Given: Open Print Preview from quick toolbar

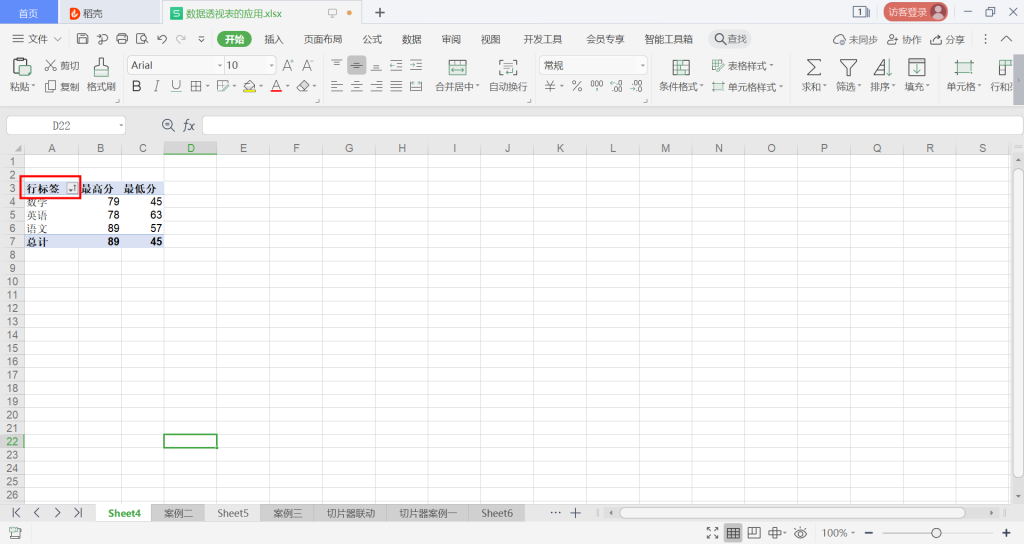Looking at the screenshot, I should coord(142,39).
